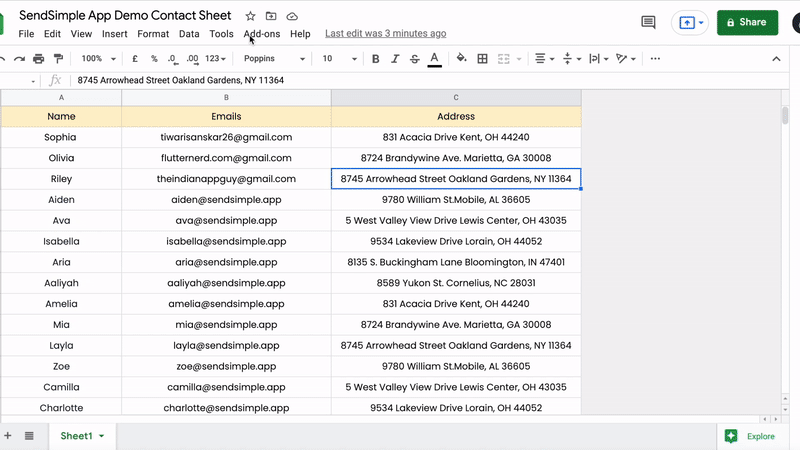Open the zoom 100% dropdown
This screenshot has width=800, height=450.
point(98,59)
